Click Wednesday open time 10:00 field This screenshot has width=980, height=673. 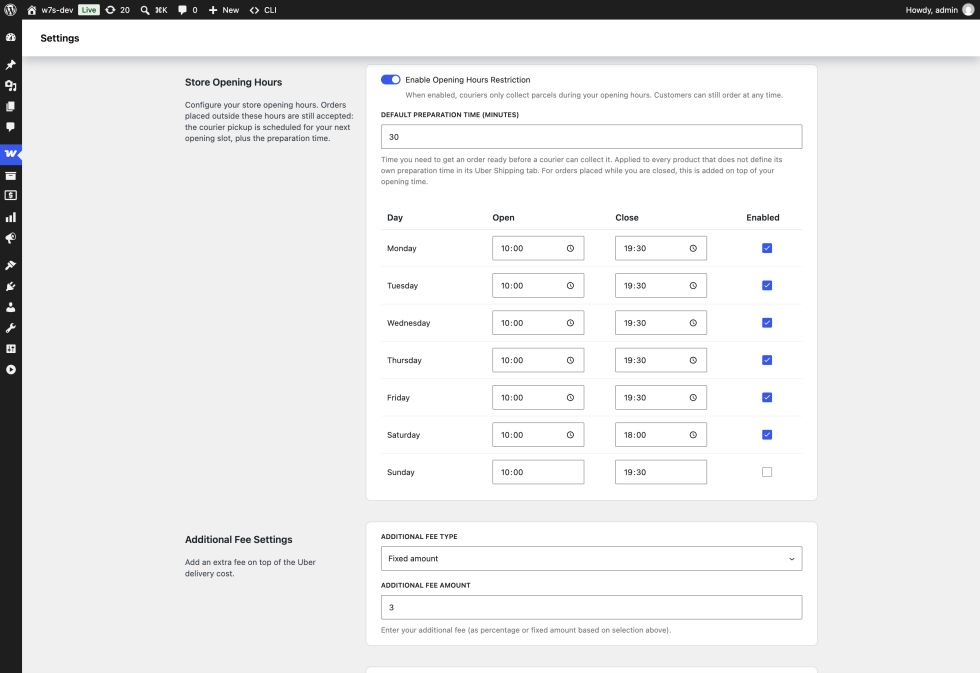click(538, 323)
